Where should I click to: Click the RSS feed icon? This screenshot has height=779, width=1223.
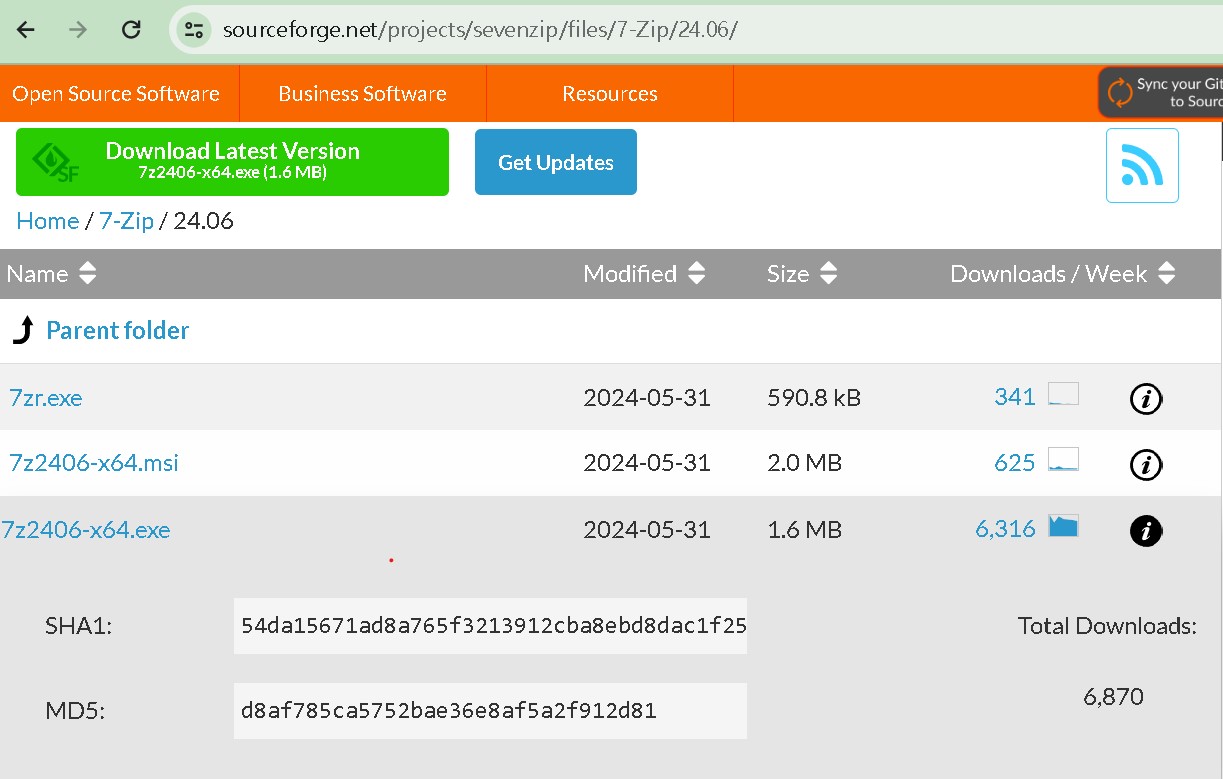pos(1142,165)
